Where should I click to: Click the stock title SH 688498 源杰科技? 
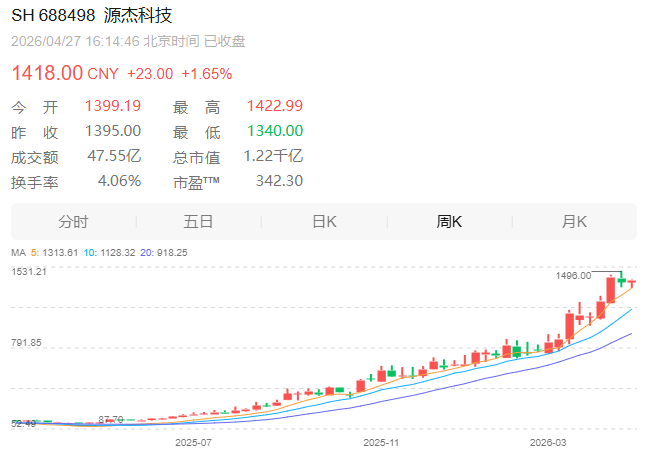[91, 16]
